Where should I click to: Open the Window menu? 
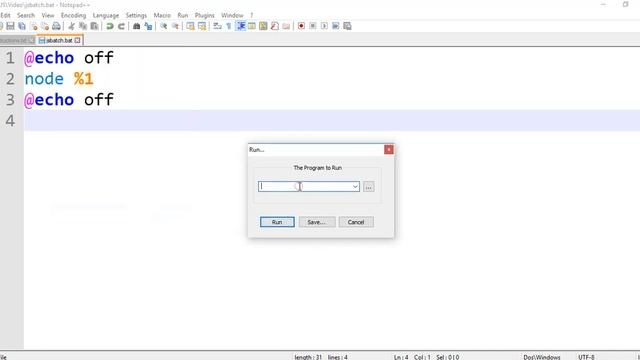click(232, 15)
